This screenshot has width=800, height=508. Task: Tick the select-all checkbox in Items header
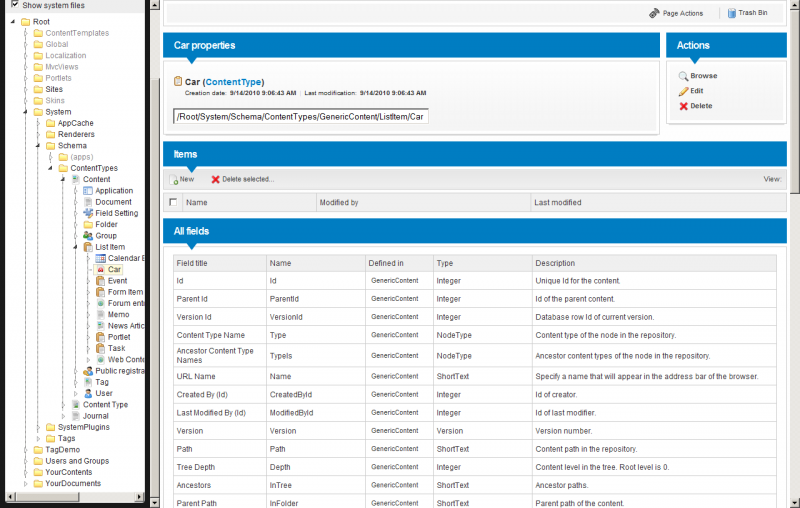(173, 202)
